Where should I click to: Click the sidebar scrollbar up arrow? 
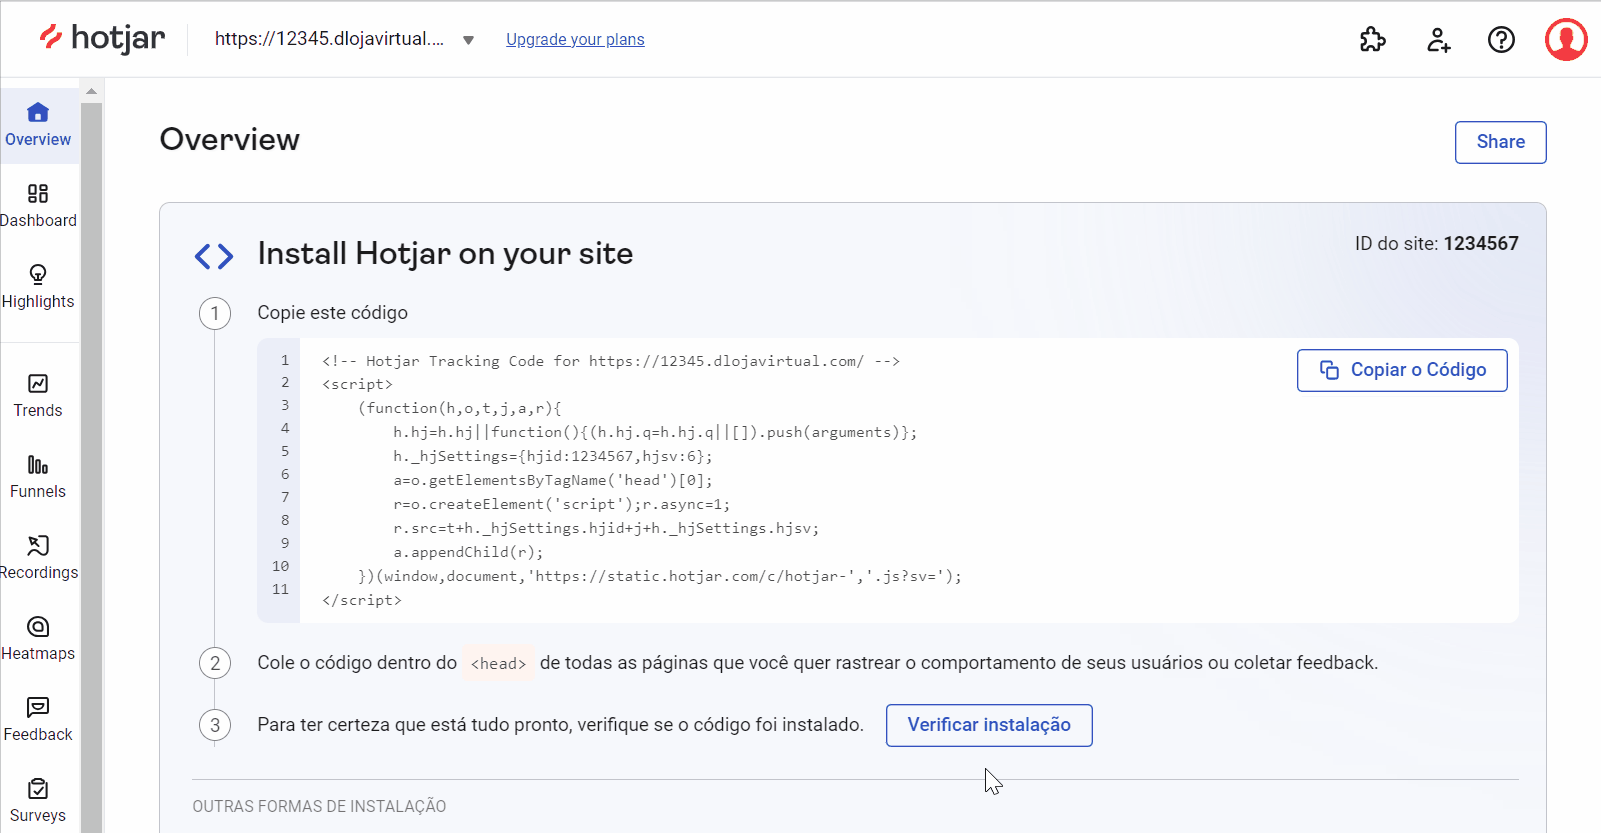(91, 91)
